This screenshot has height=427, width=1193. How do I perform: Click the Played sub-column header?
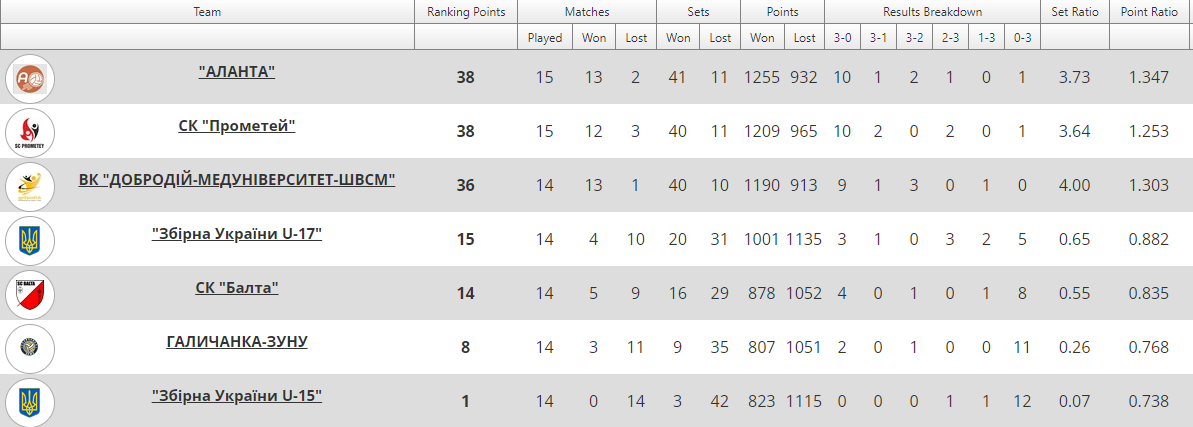click(x=545, y=37)
